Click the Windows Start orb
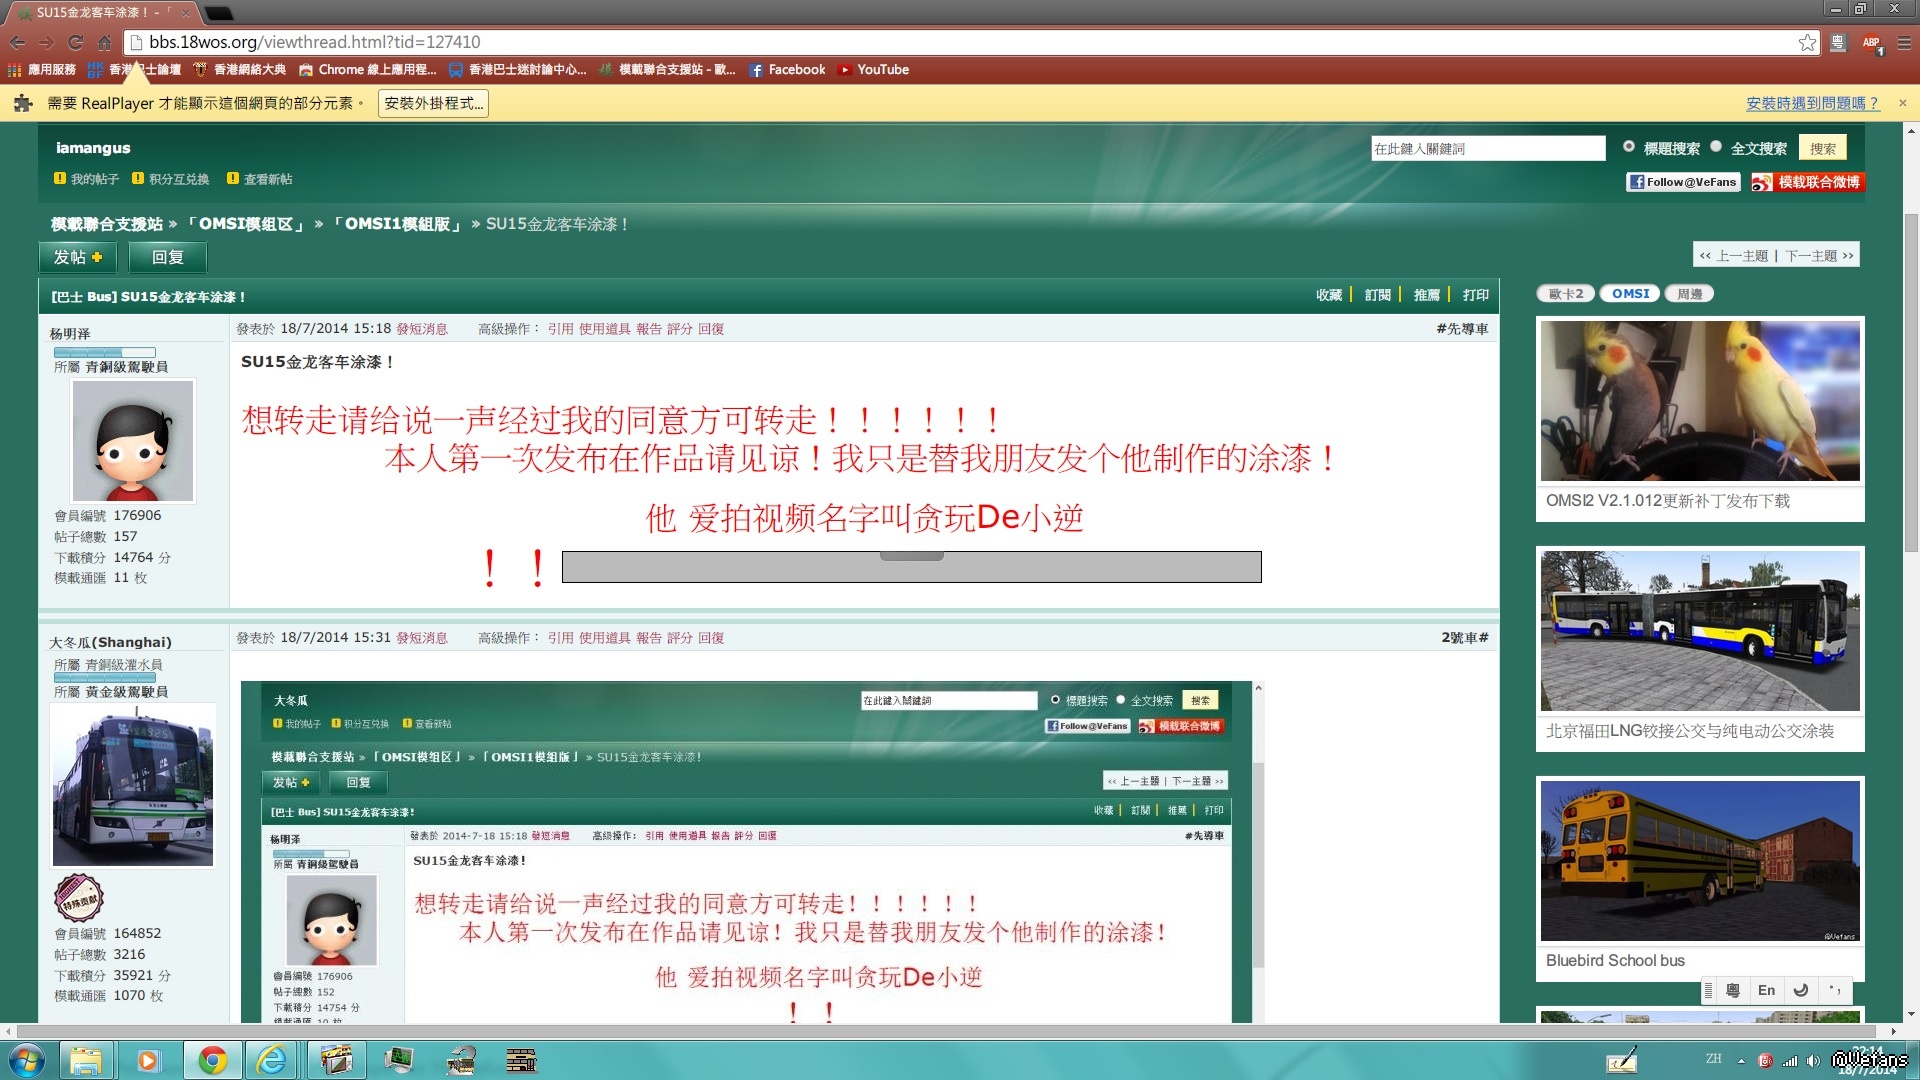This screenshot has height=1080, width=1920. coord(27,1060)
